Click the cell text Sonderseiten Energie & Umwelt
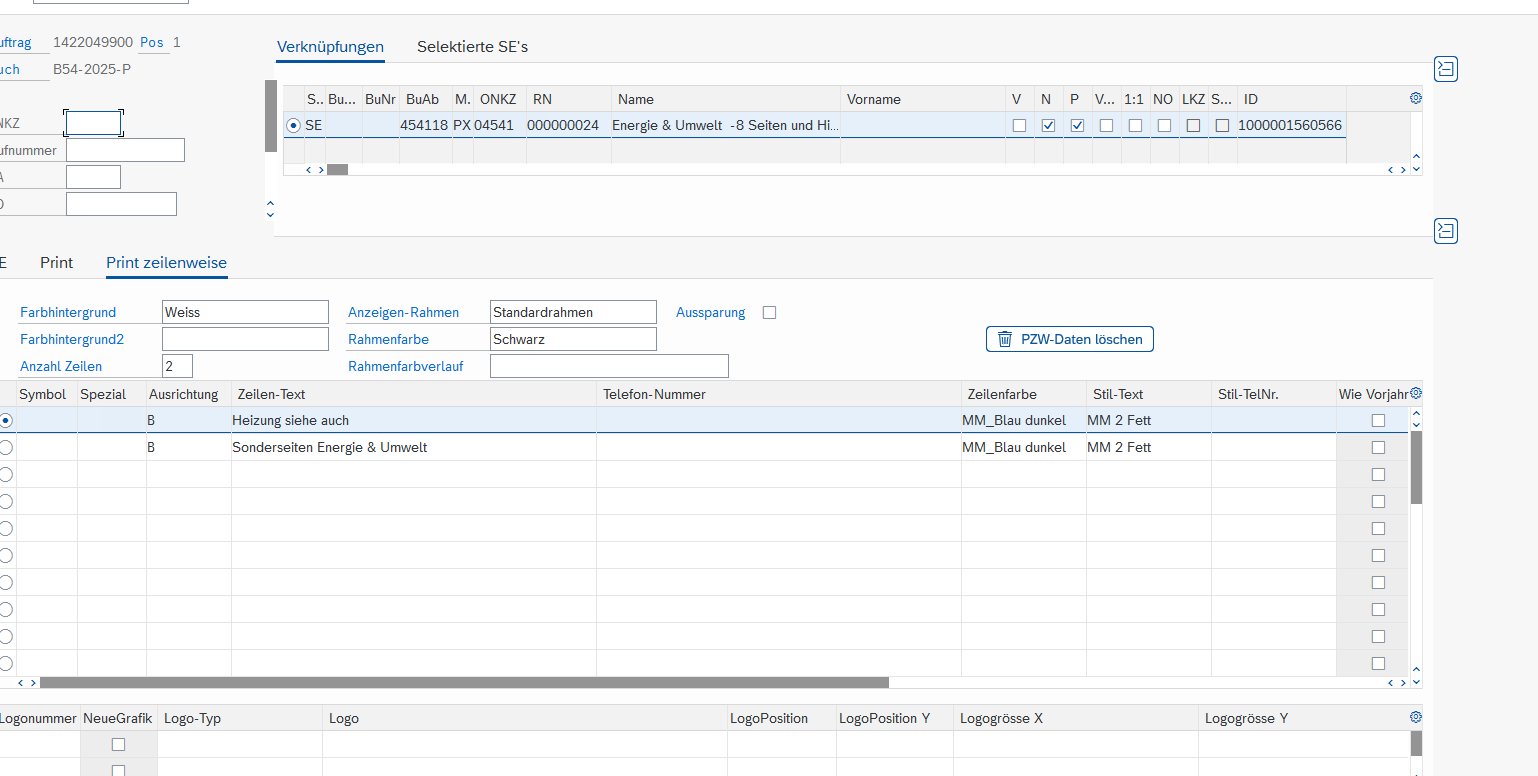The image size is (1538, 776). [x=330, y=448]
